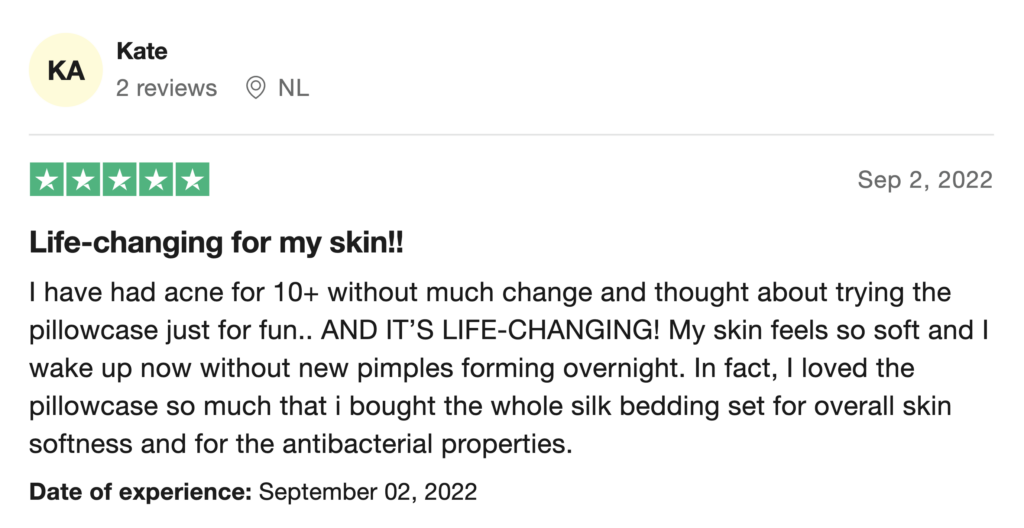1024x528 pixels.
Task: Click the "2 reviews" count
Action: [167, 88]
